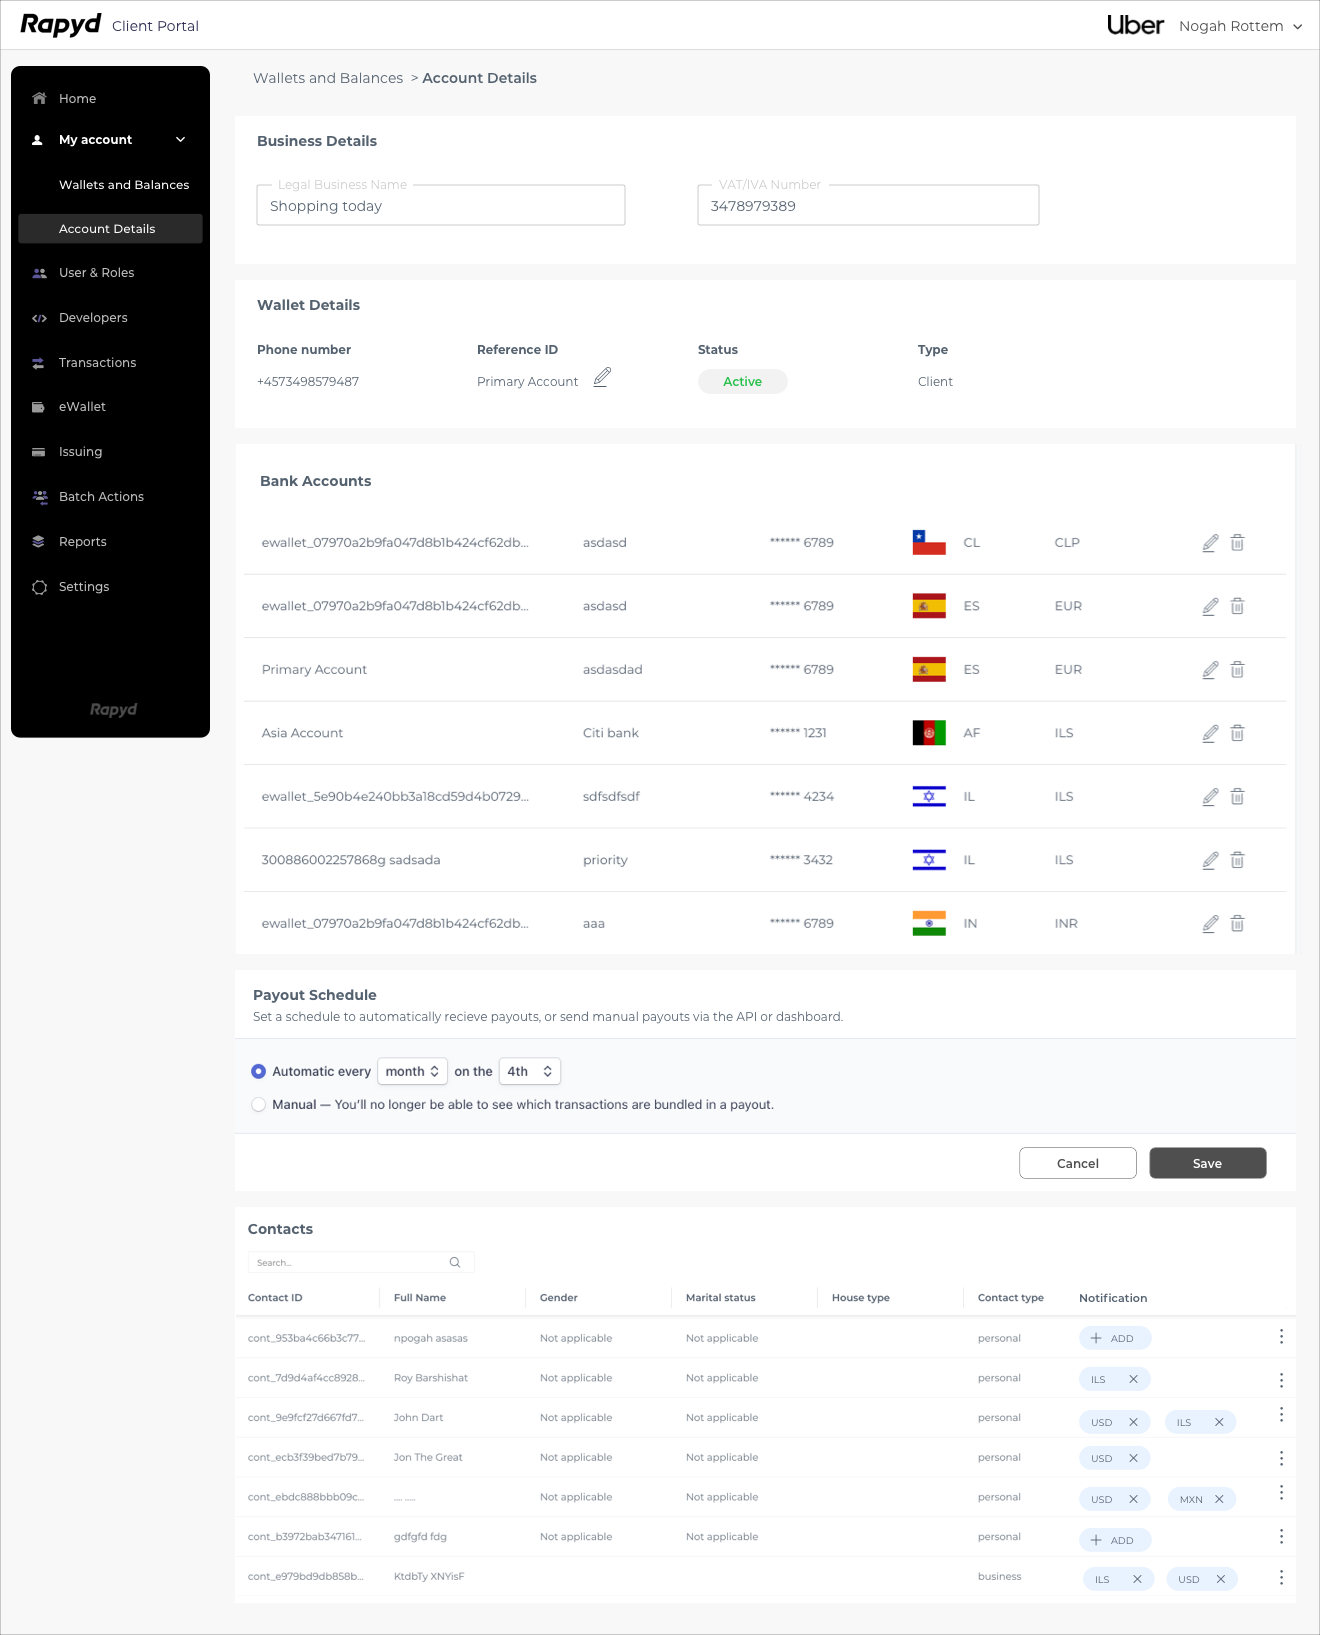1320x1635 pixels.
Task: Edit the Citi bank account row
Action: (1210, 733)
